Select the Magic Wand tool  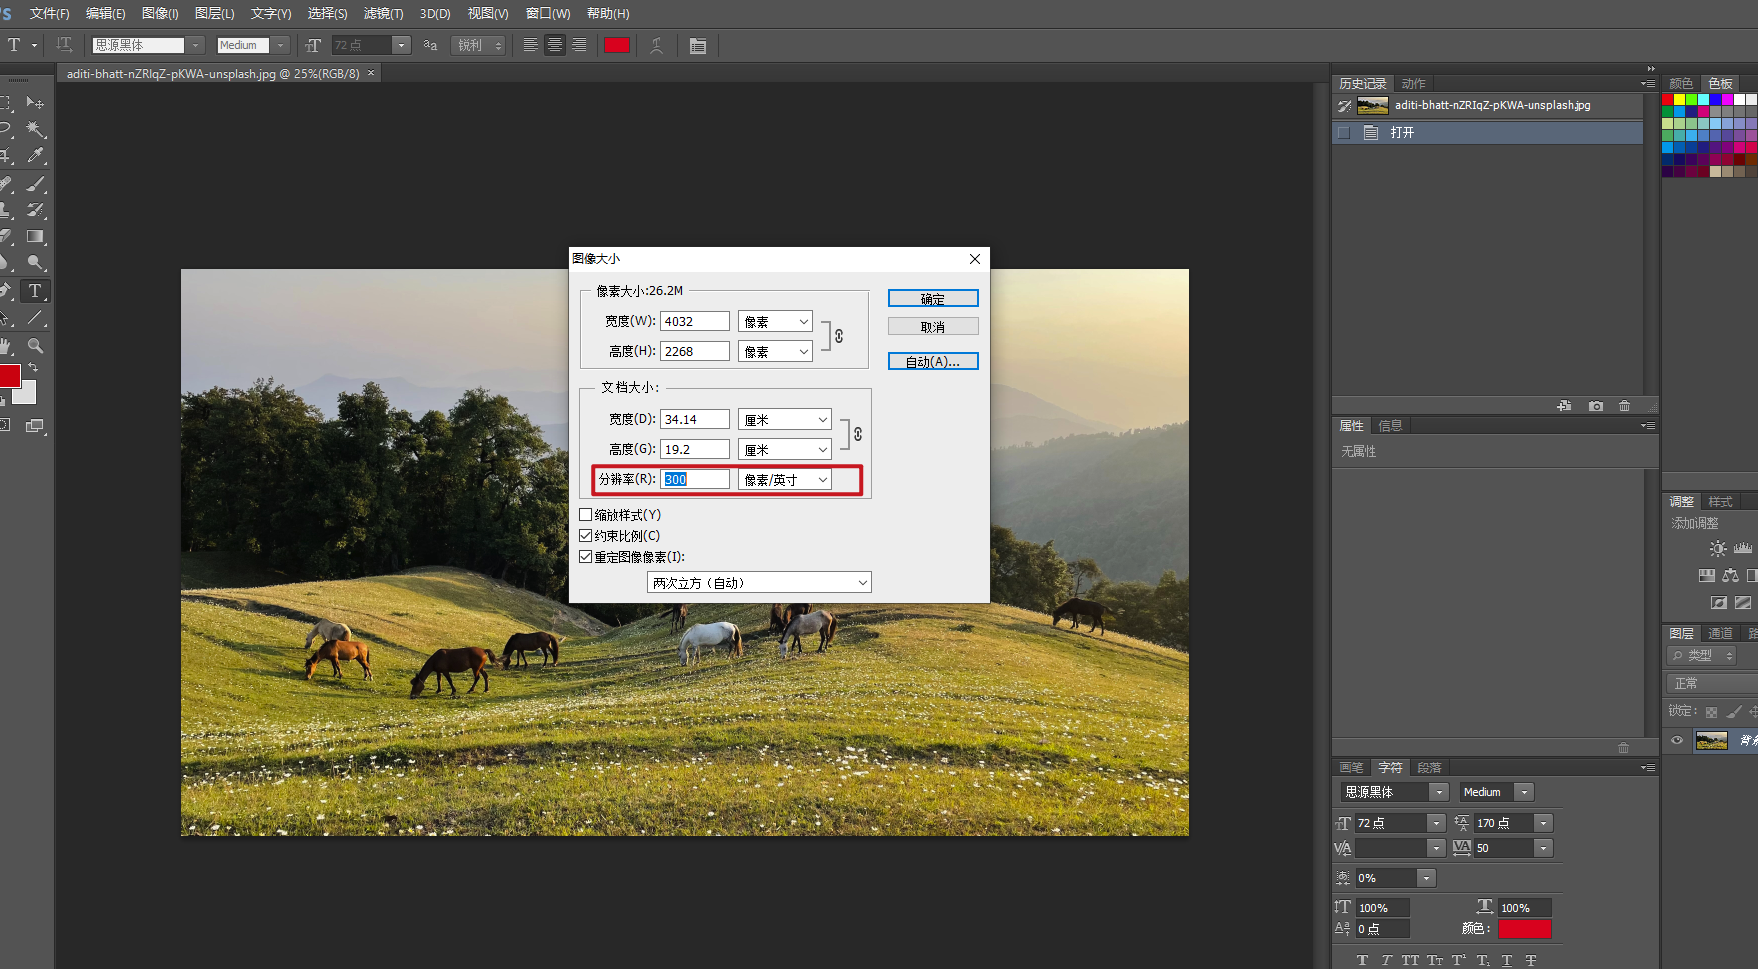point(35,129)
